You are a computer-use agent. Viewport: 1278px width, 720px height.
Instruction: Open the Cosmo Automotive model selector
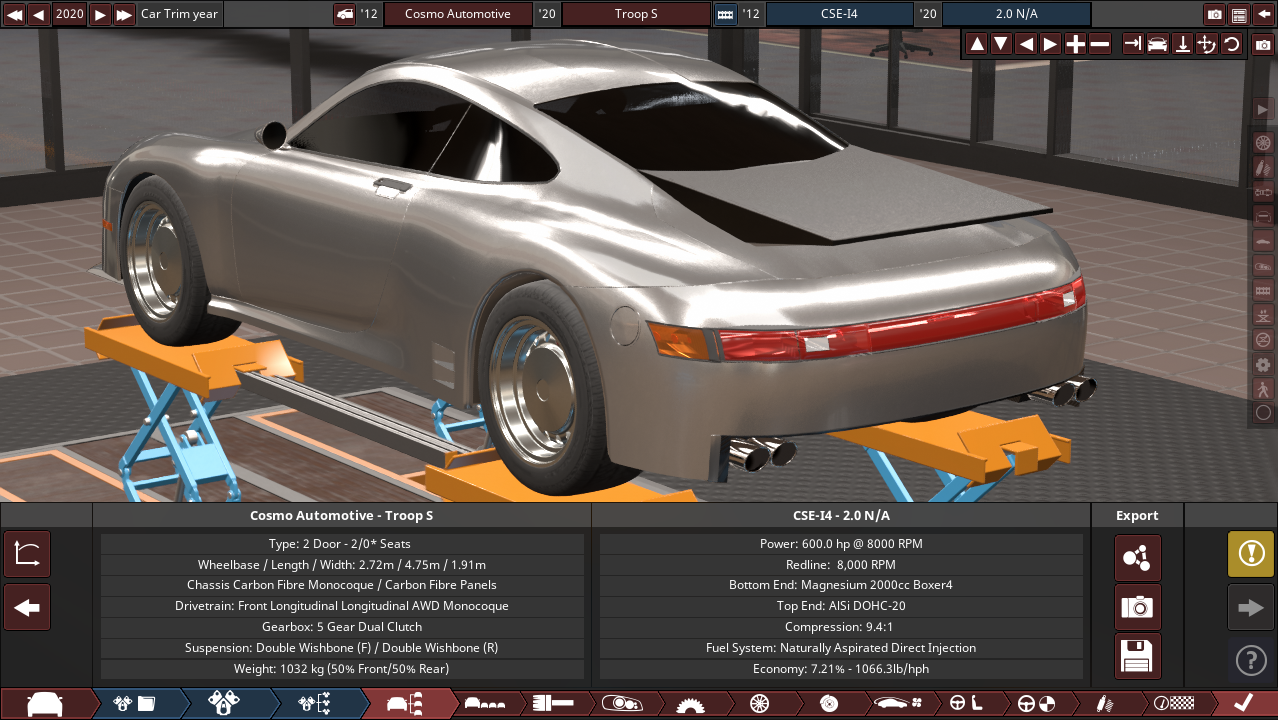click(x=457, y=14)
